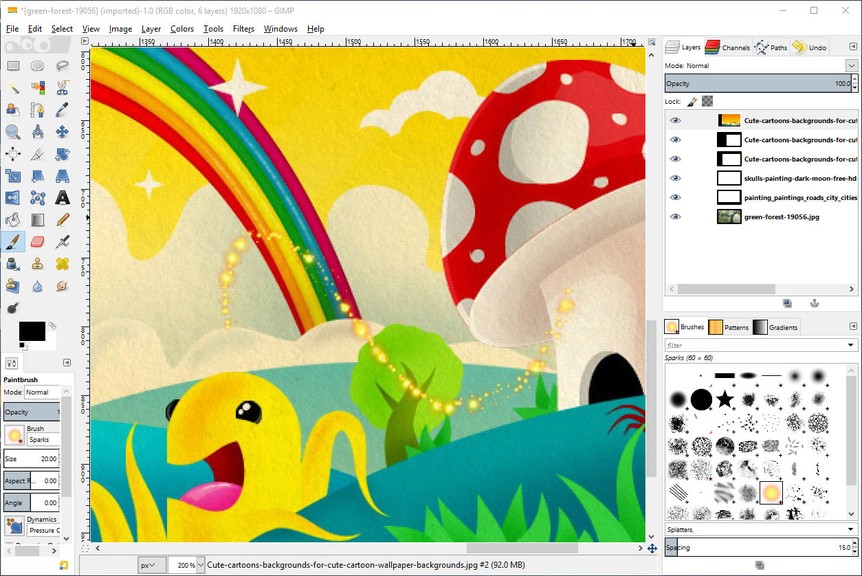The height and width of the screenshot is (576, 862).
Task: Toggle visibility of skulls-painting layer
Action: click(675, 178)
